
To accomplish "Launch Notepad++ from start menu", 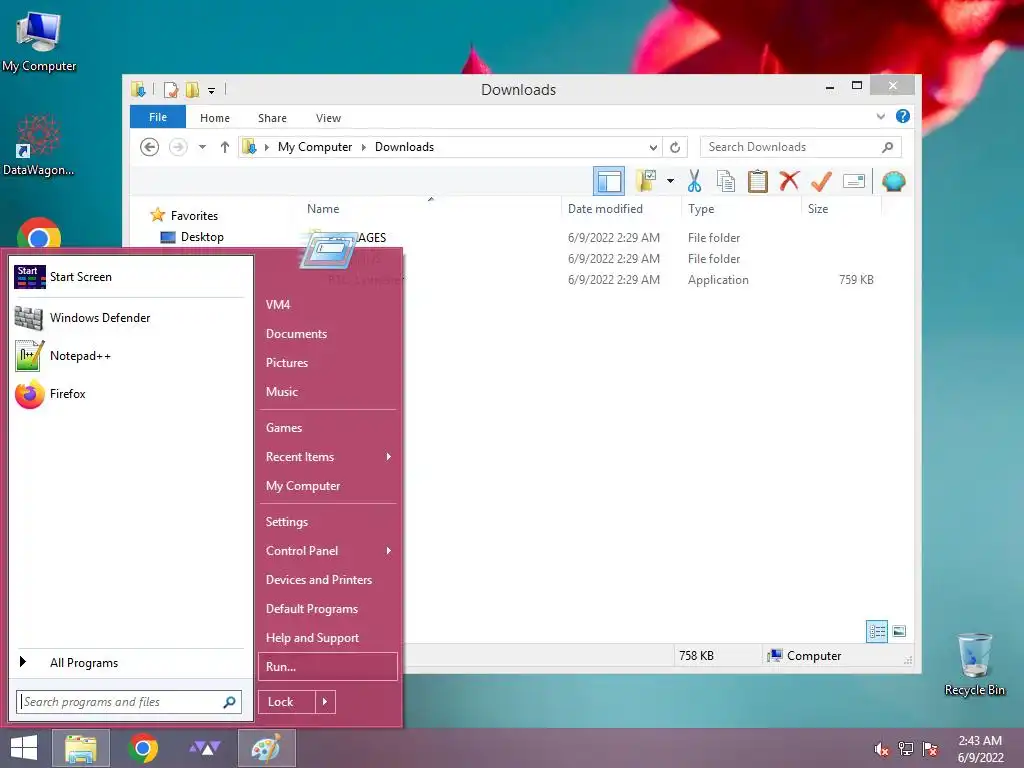I will (129, 356).
